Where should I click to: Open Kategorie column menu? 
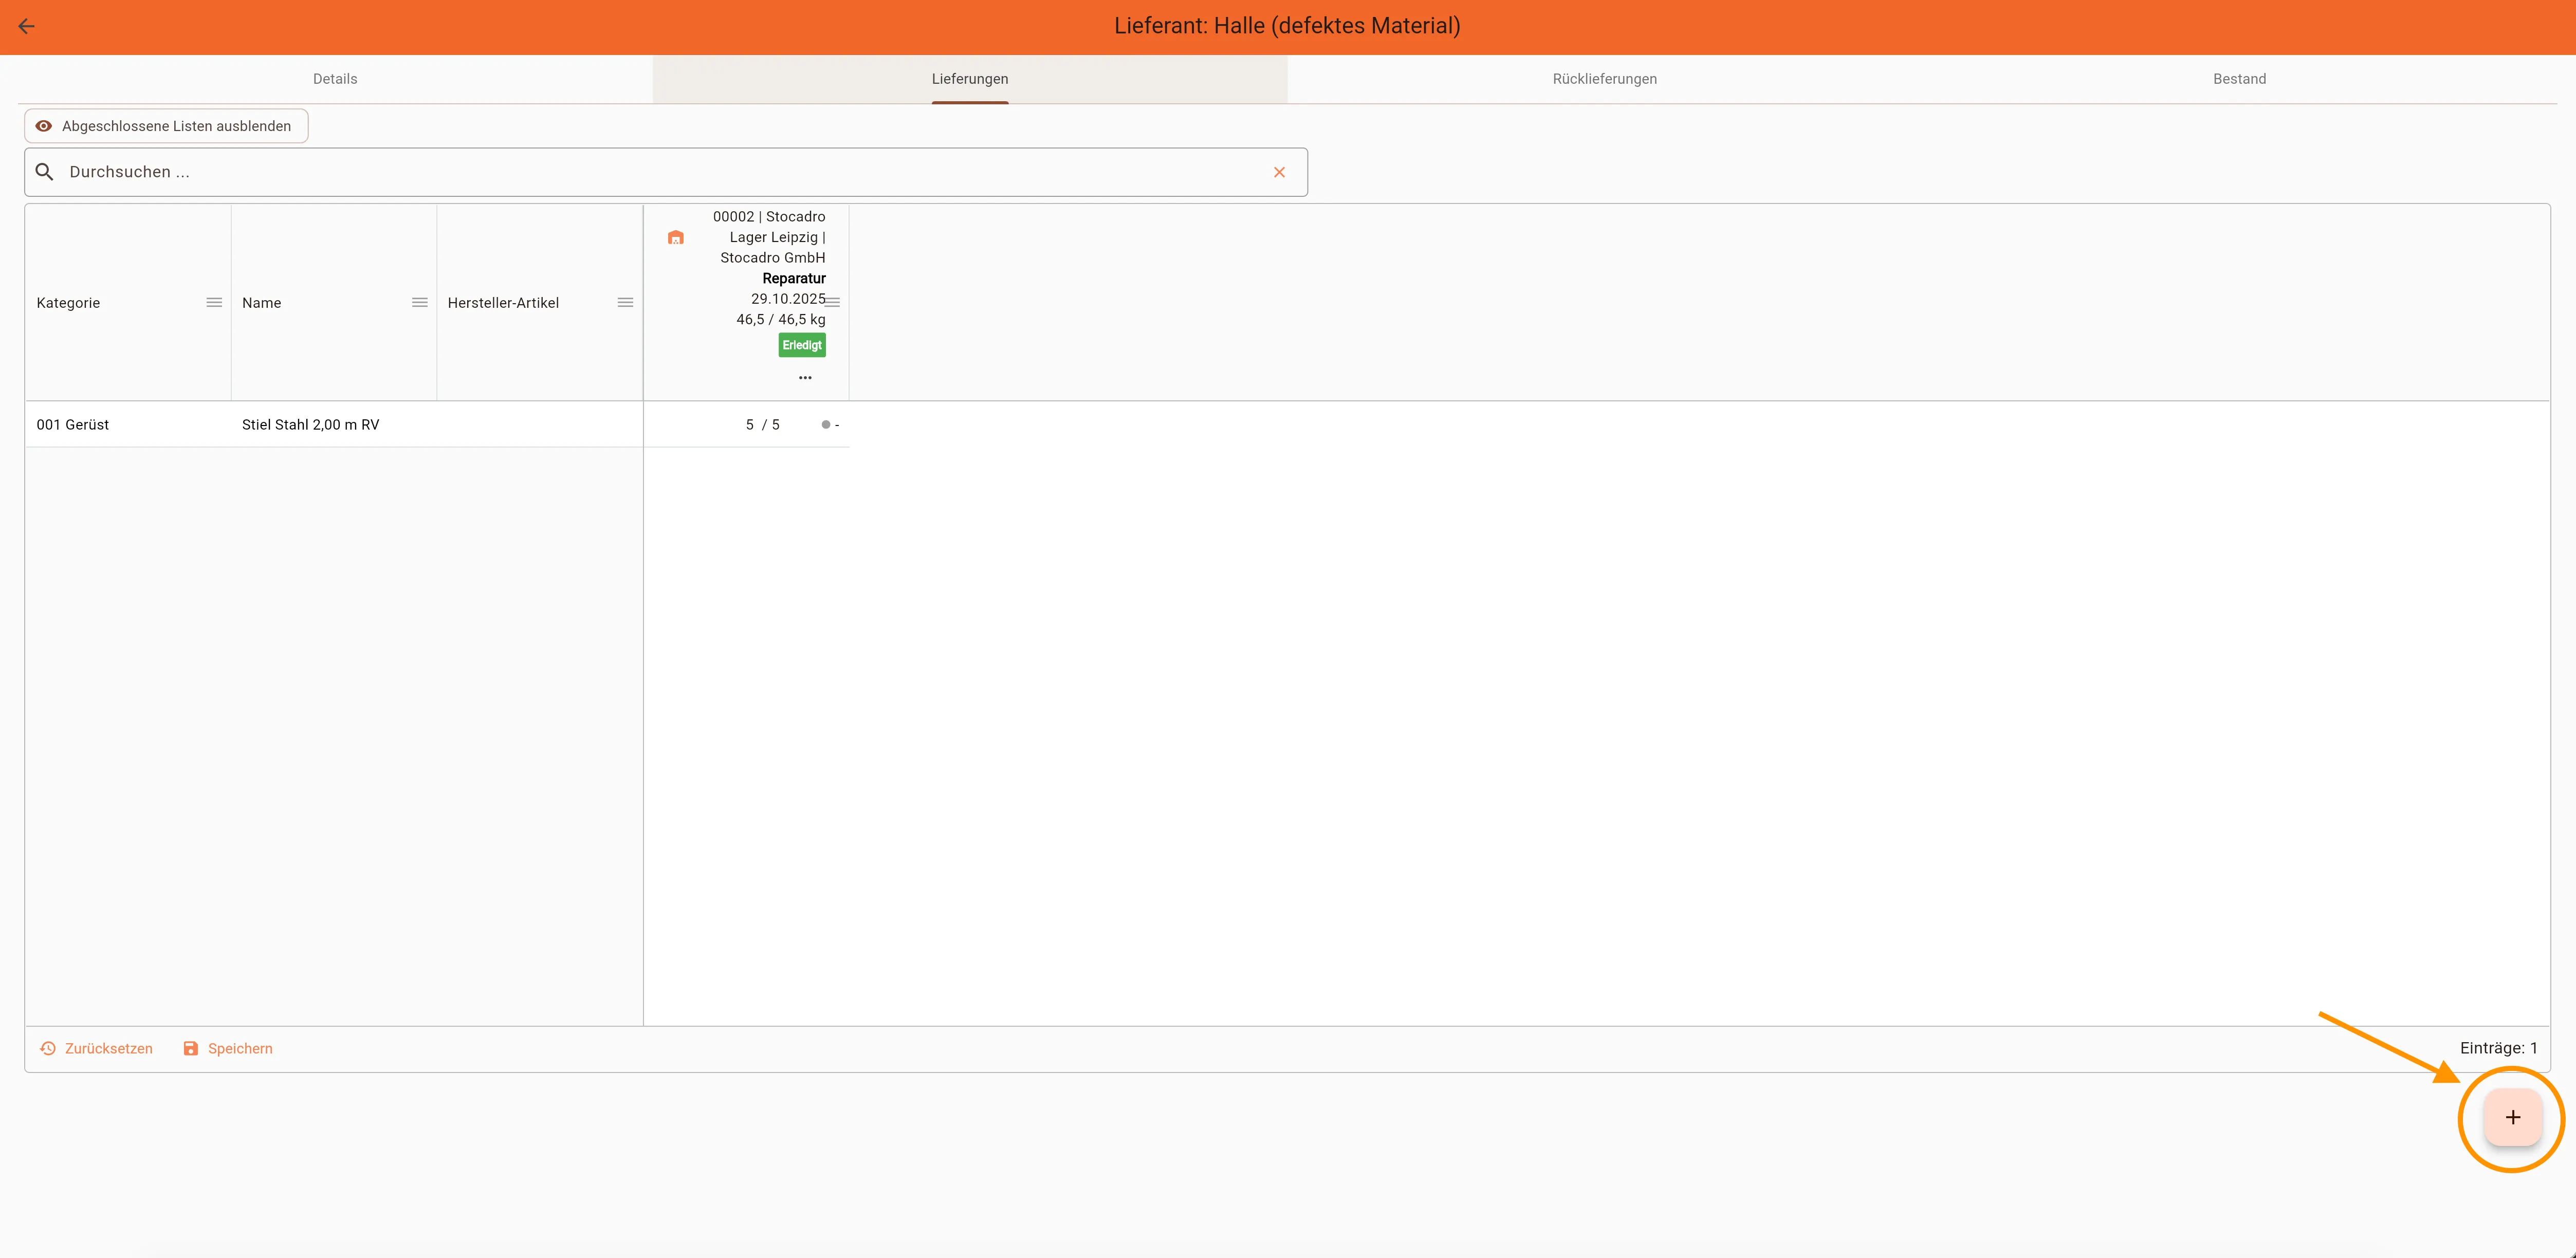point(214,303)
